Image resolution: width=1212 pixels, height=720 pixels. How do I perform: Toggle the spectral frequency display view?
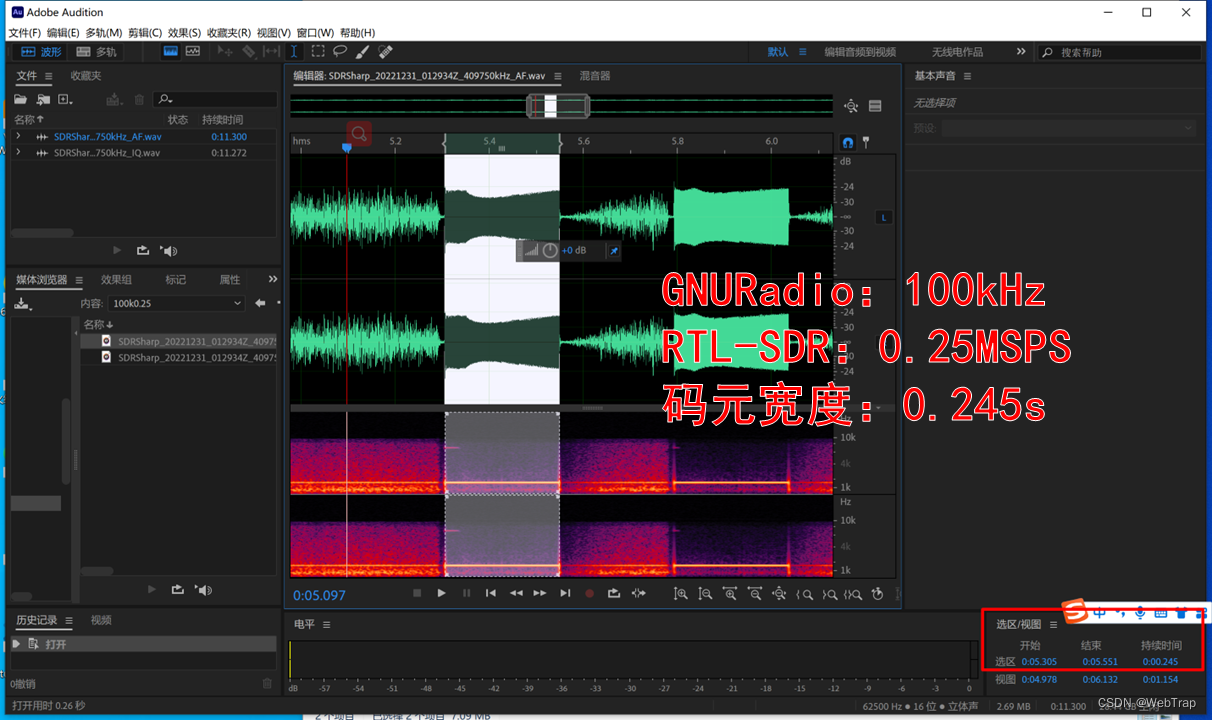(x=192, y=51)
